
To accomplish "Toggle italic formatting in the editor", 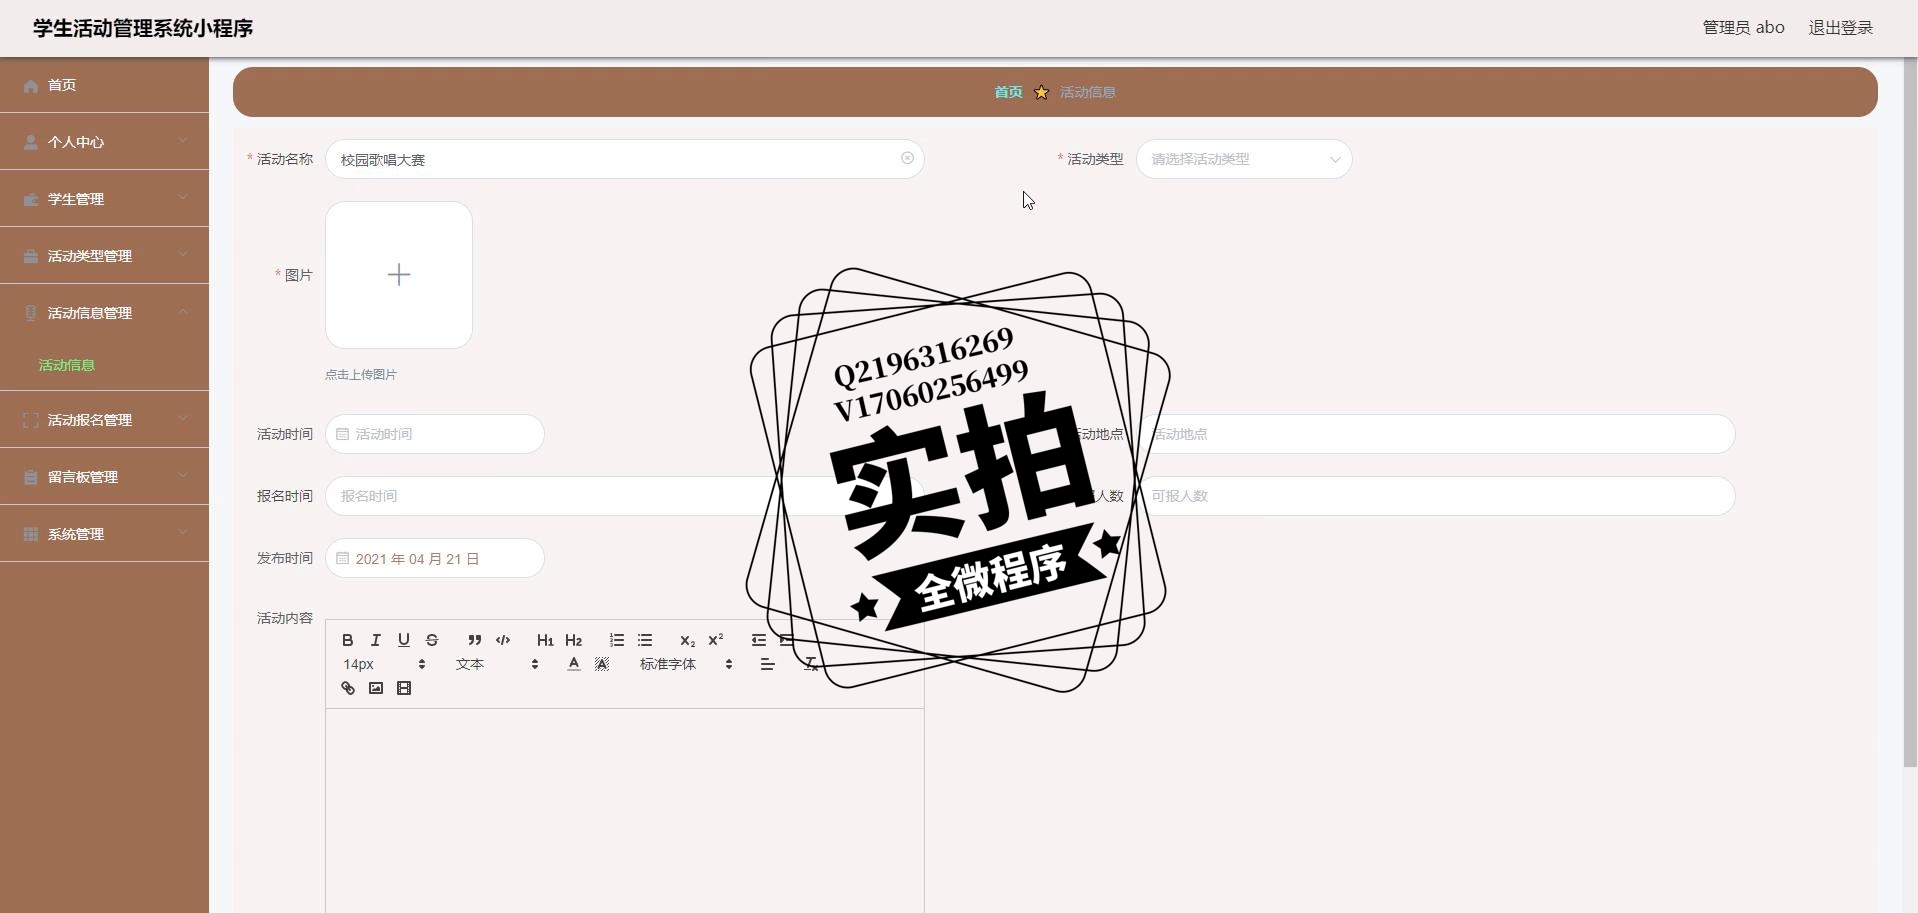I will pyautogui.click(x=376, y=640).
